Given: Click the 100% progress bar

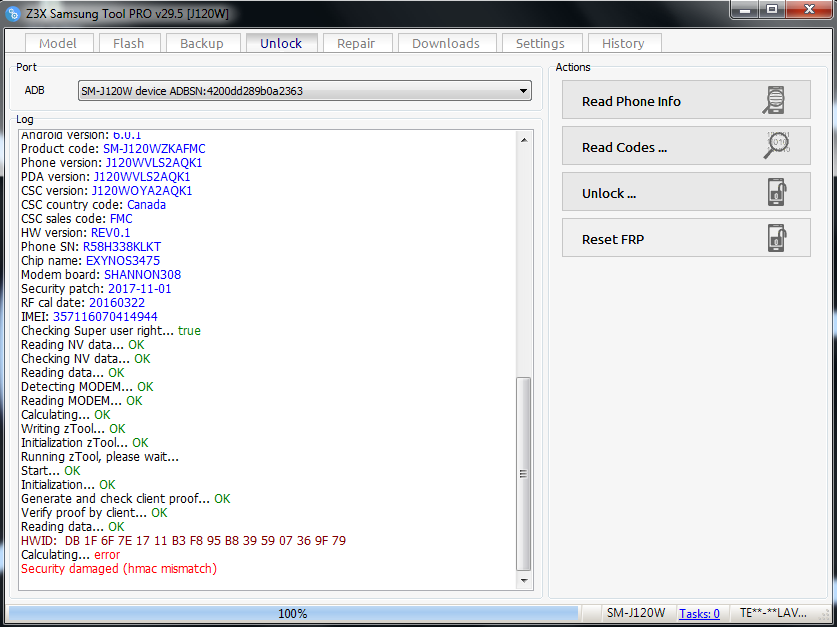Looking at the screenshot, I should coord(293,614).
